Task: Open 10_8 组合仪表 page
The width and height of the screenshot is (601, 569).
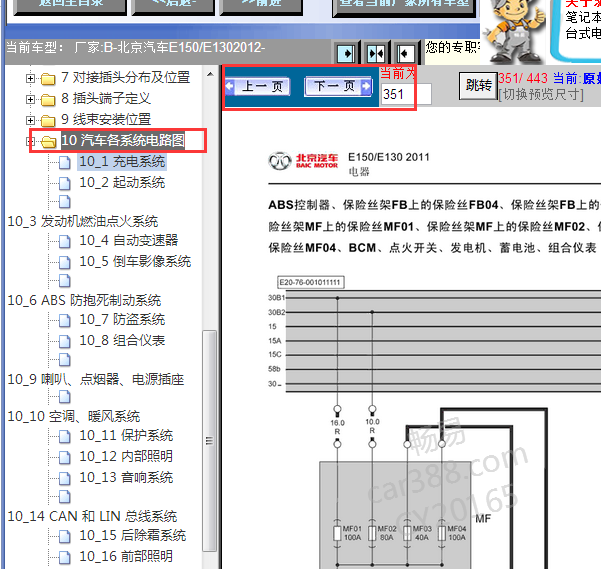Action: 122,341
